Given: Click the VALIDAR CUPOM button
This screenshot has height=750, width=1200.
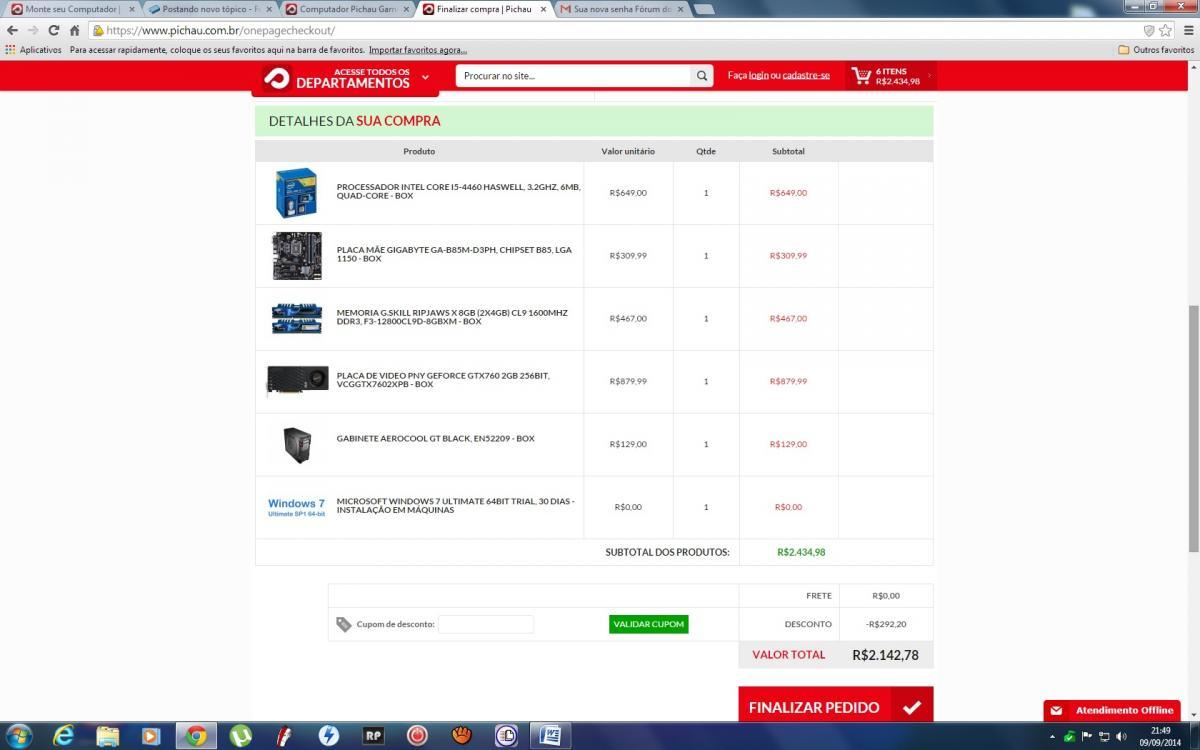Looking at the screenshot, I should (648, 624).
